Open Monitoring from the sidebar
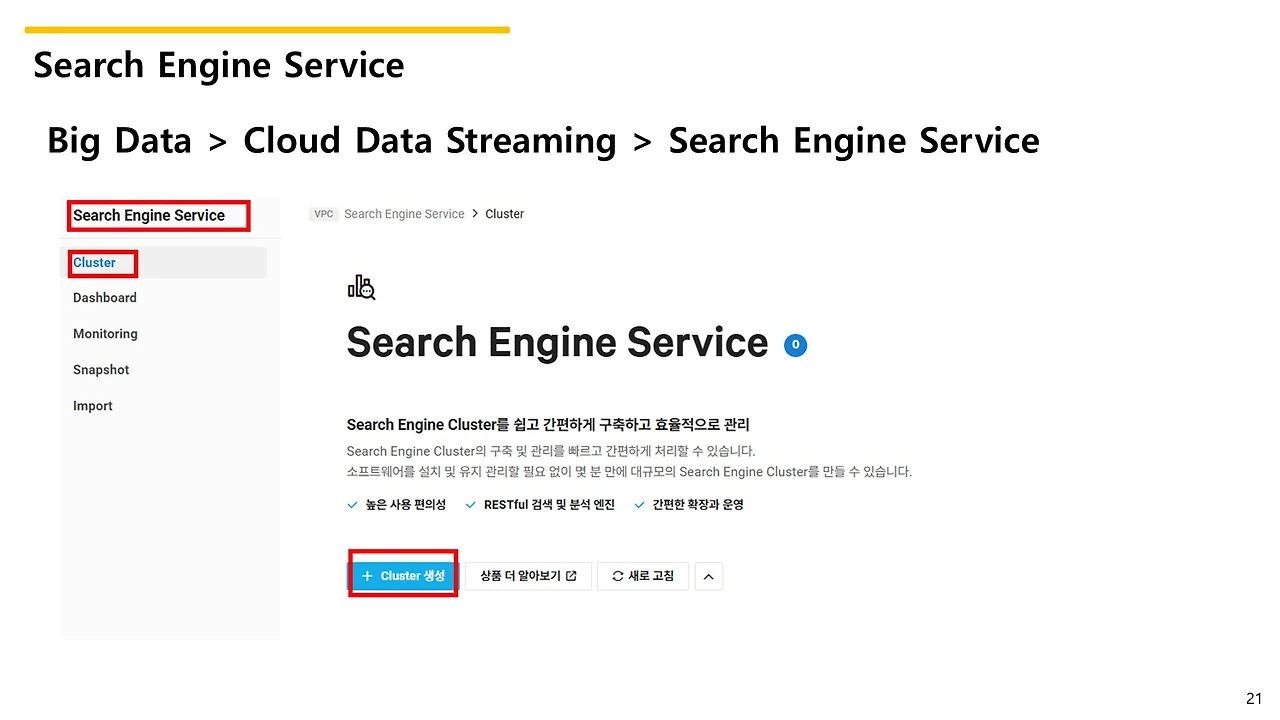 click(105, 333)
